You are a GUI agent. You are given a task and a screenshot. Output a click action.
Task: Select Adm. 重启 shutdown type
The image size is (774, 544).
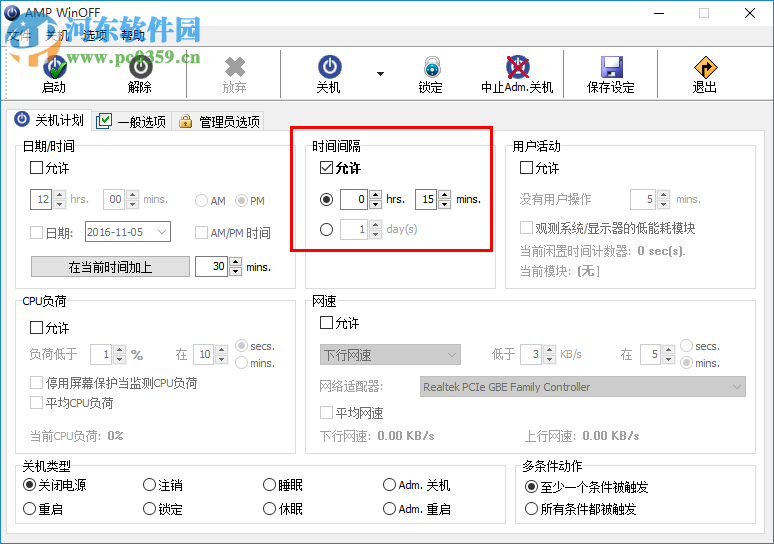(x=389, y=508)
